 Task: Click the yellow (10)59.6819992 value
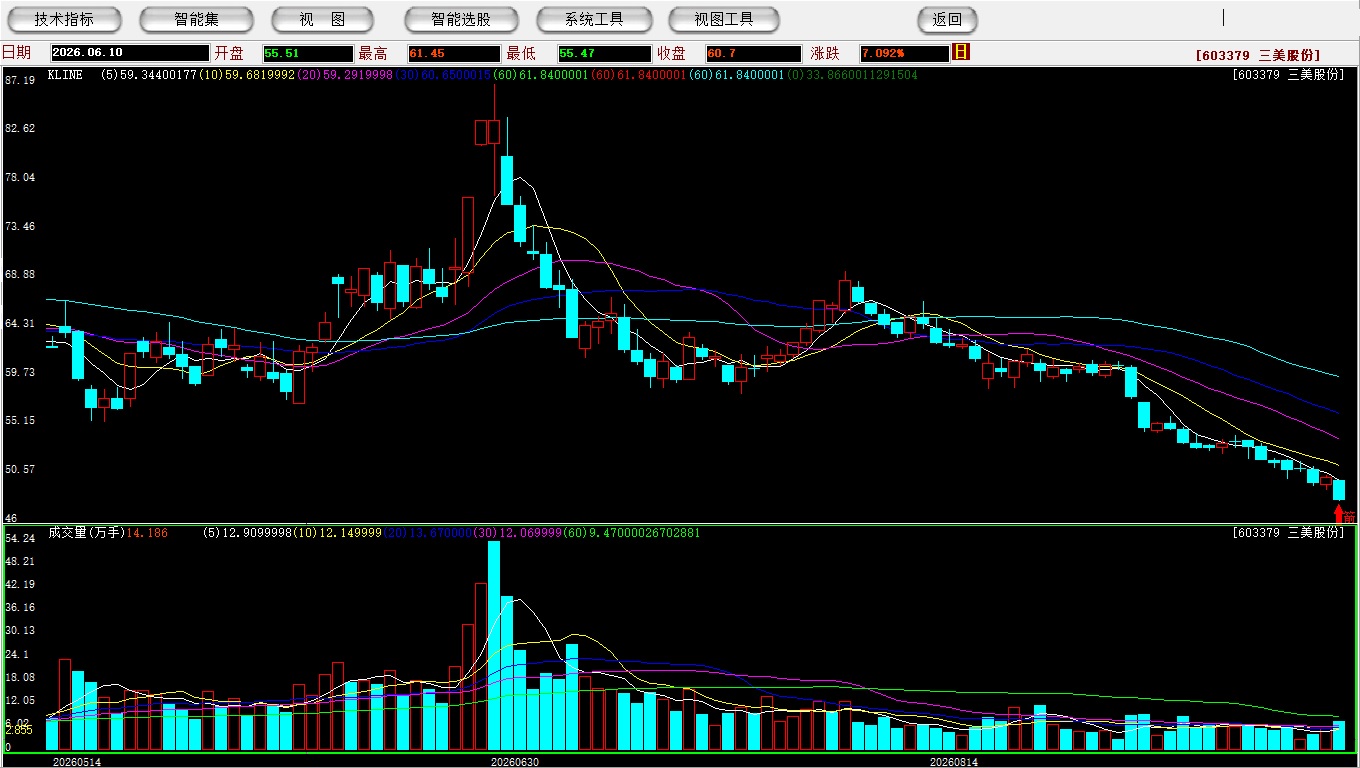[246, 74]
